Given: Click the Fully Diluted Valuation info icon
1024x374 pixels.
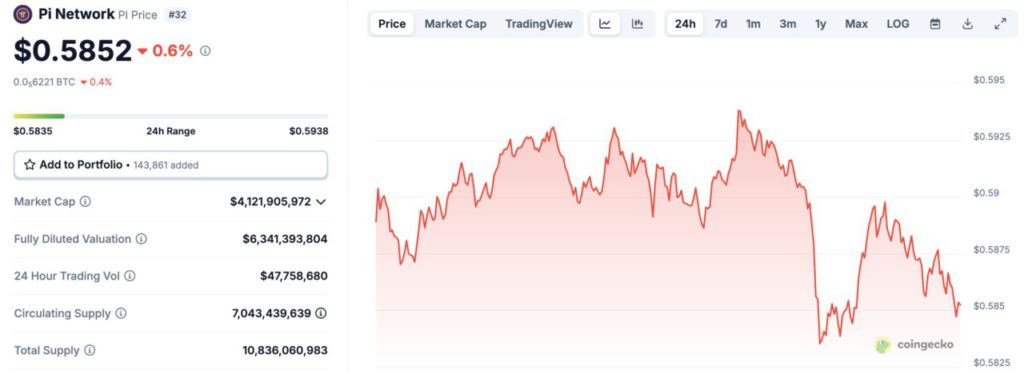Looking at the screenshot, I should click(x=141, y=239).
